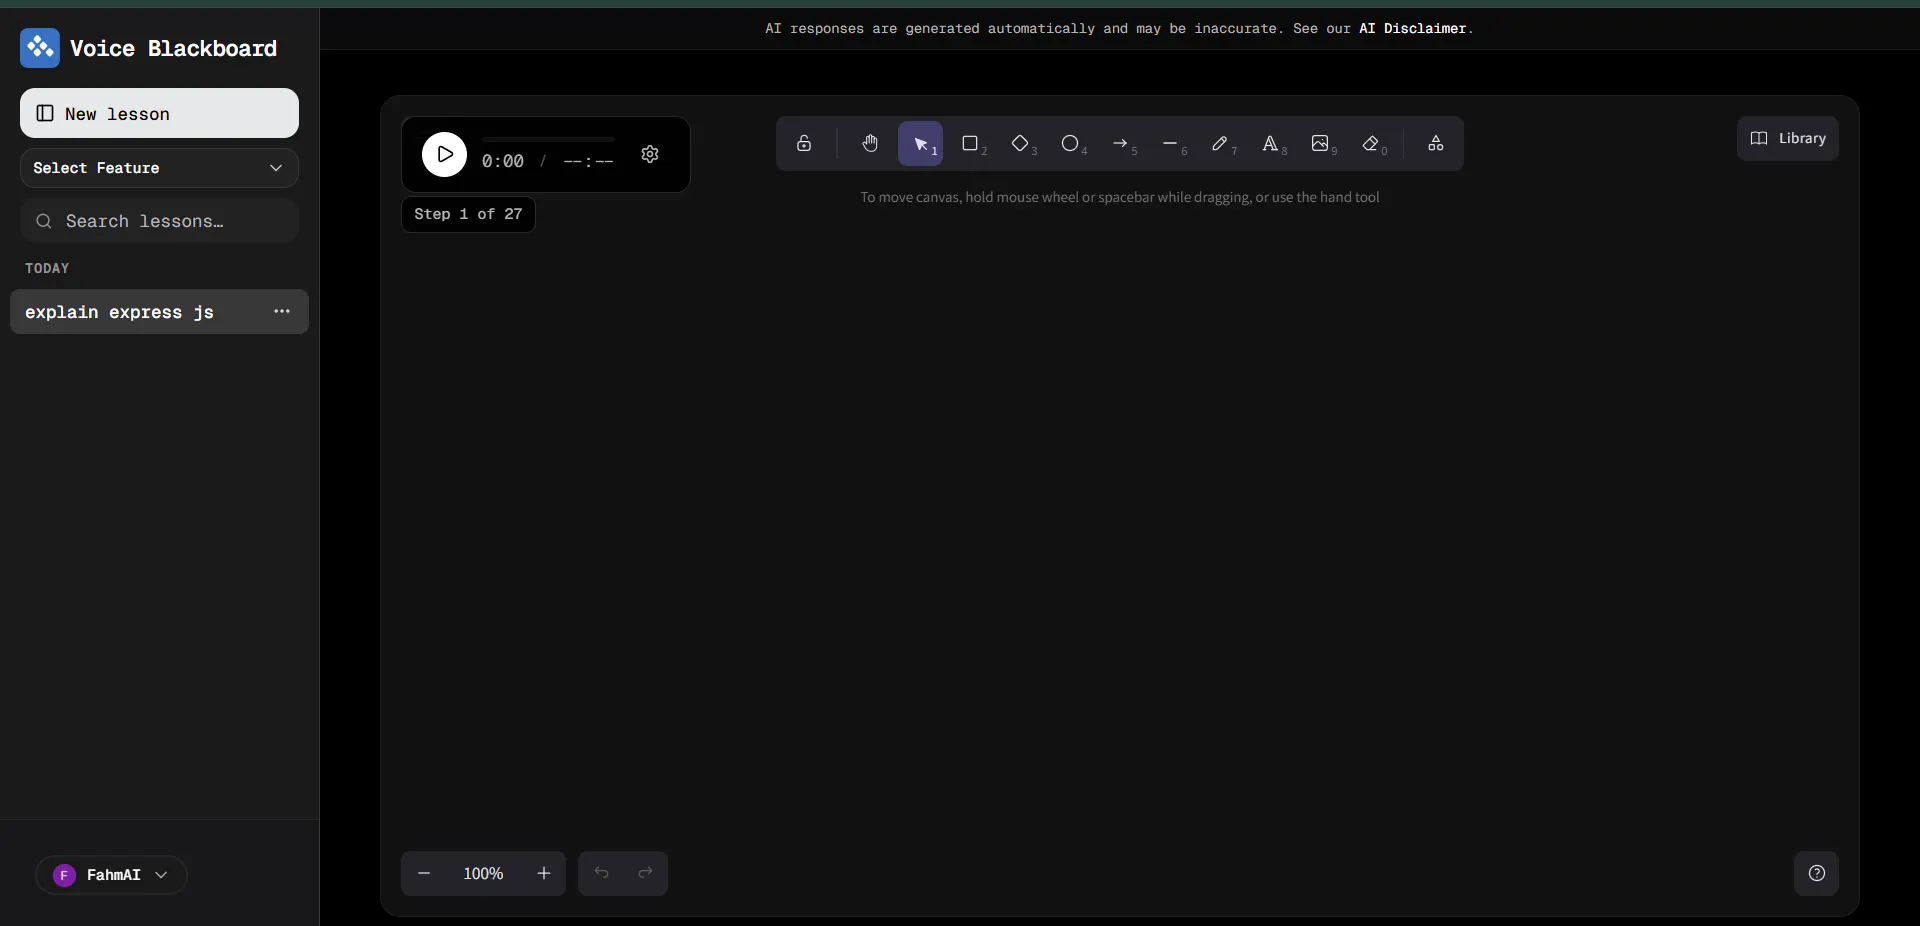Select the Arrow tool
This screenshot has height=926, width=1920.
point(1120,144)
